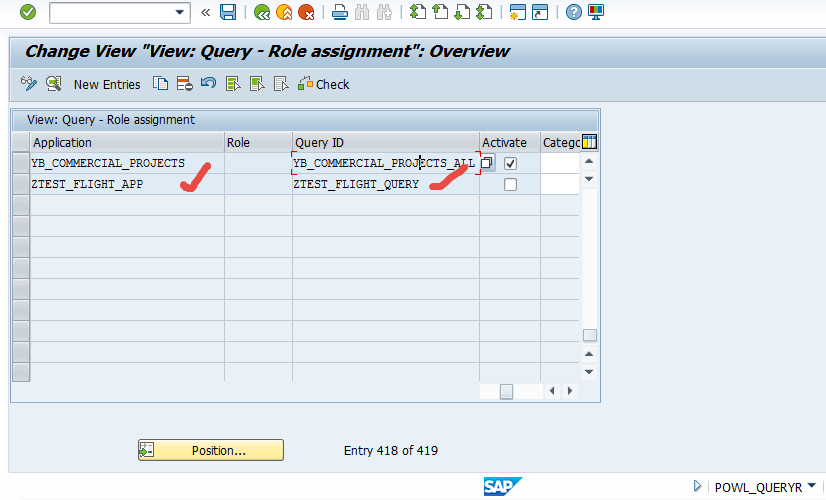
Task: Open value help button beside Query ID
Action: [x=487, y=162]
